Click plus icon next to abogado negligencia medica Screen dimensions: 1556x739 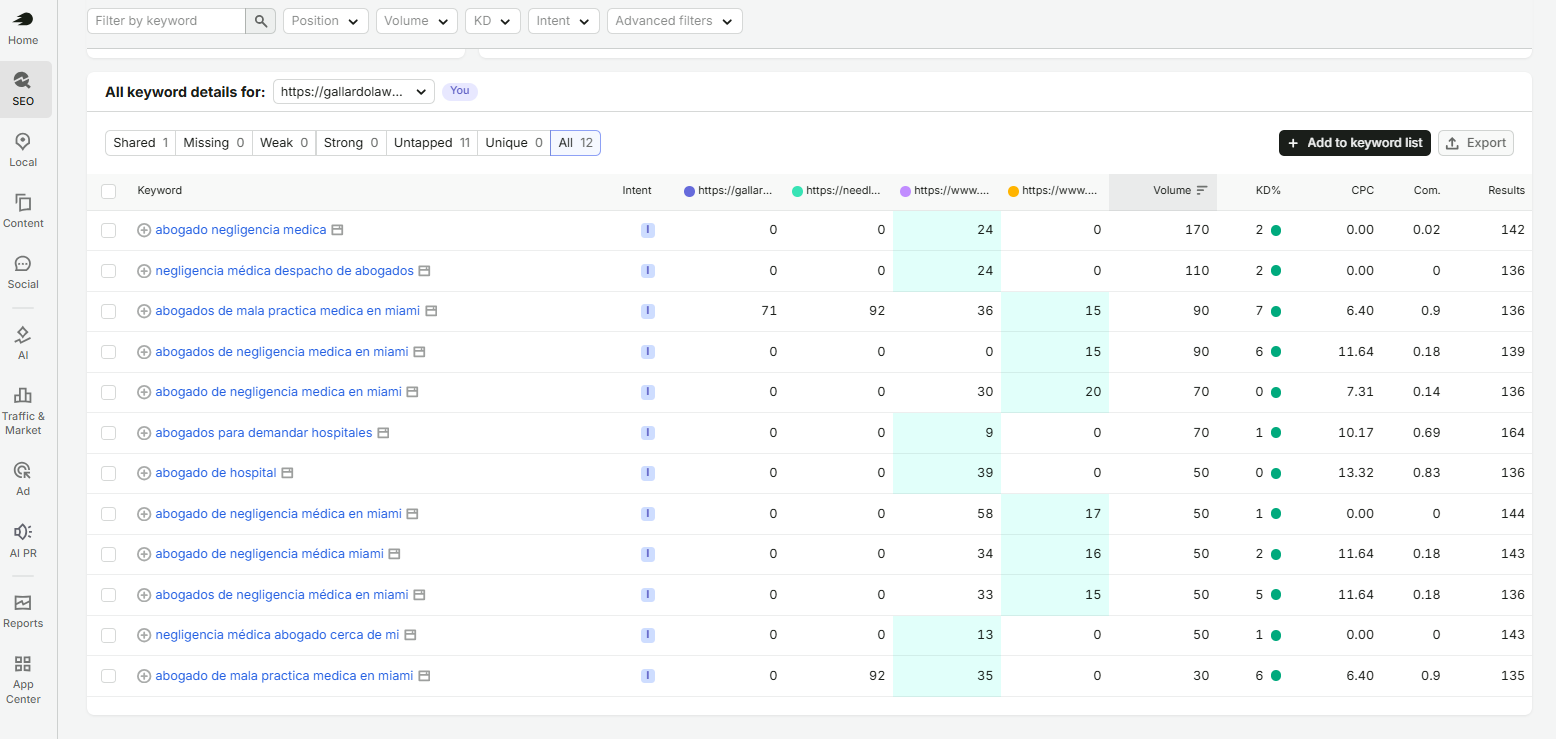click(144, 230)
